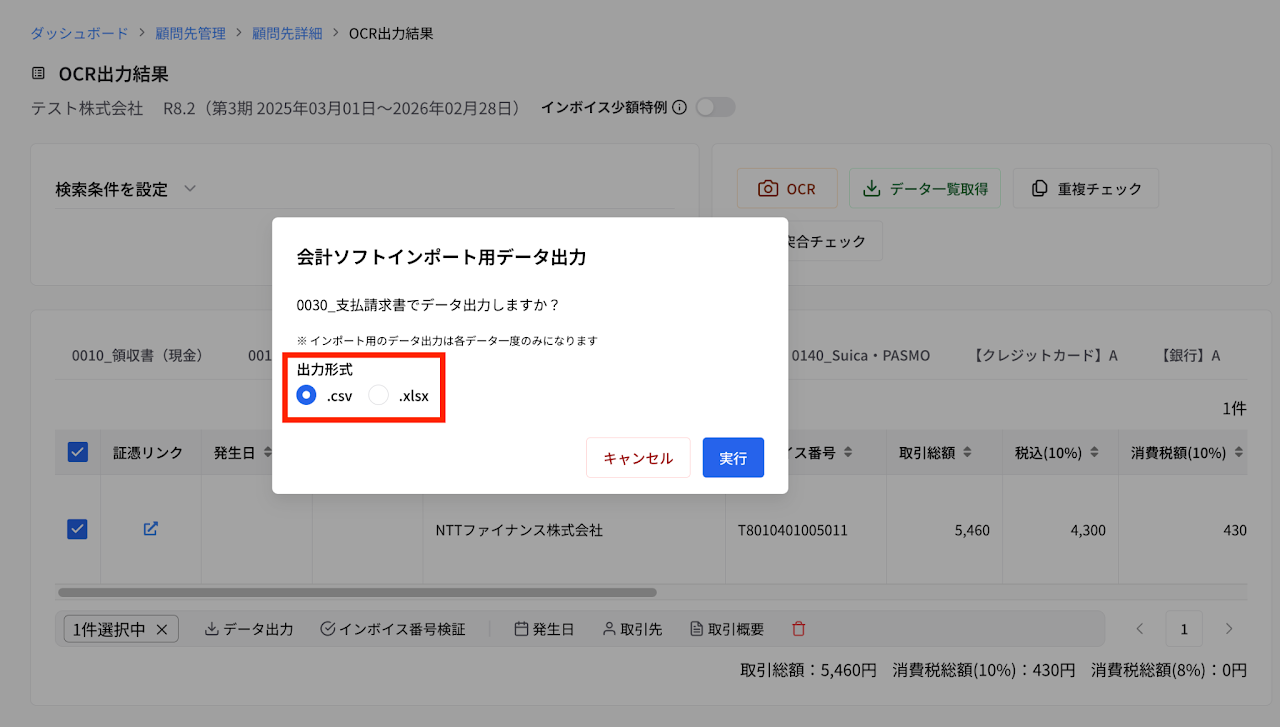Toggle the インボイス少額特例 switch
Viewport: 1280px width, 727px height.
coord(715,107)
